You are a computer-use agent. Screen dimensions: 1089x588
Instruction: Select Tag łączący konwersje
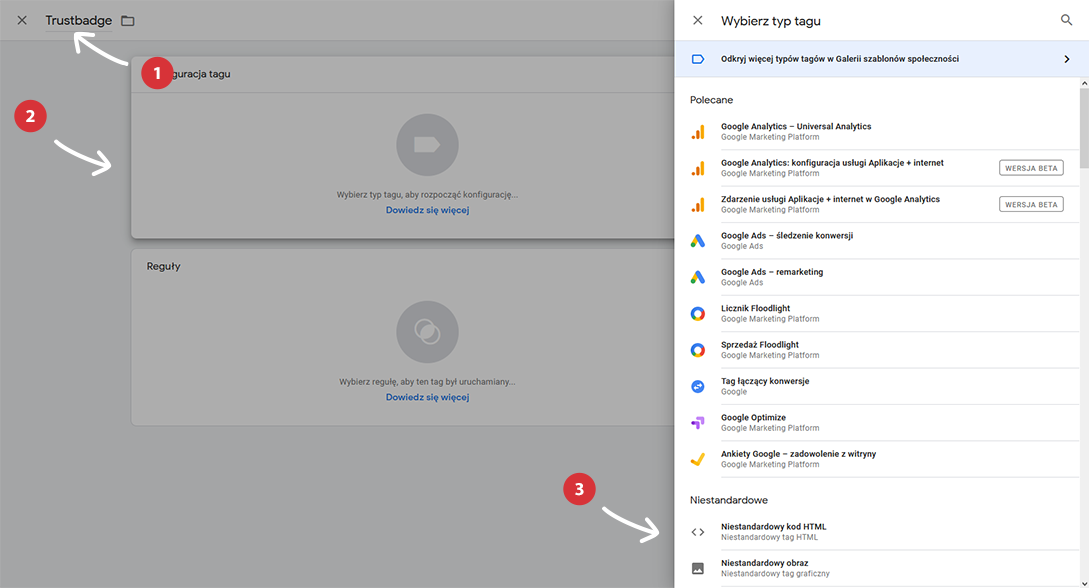(x=877, y=386)
